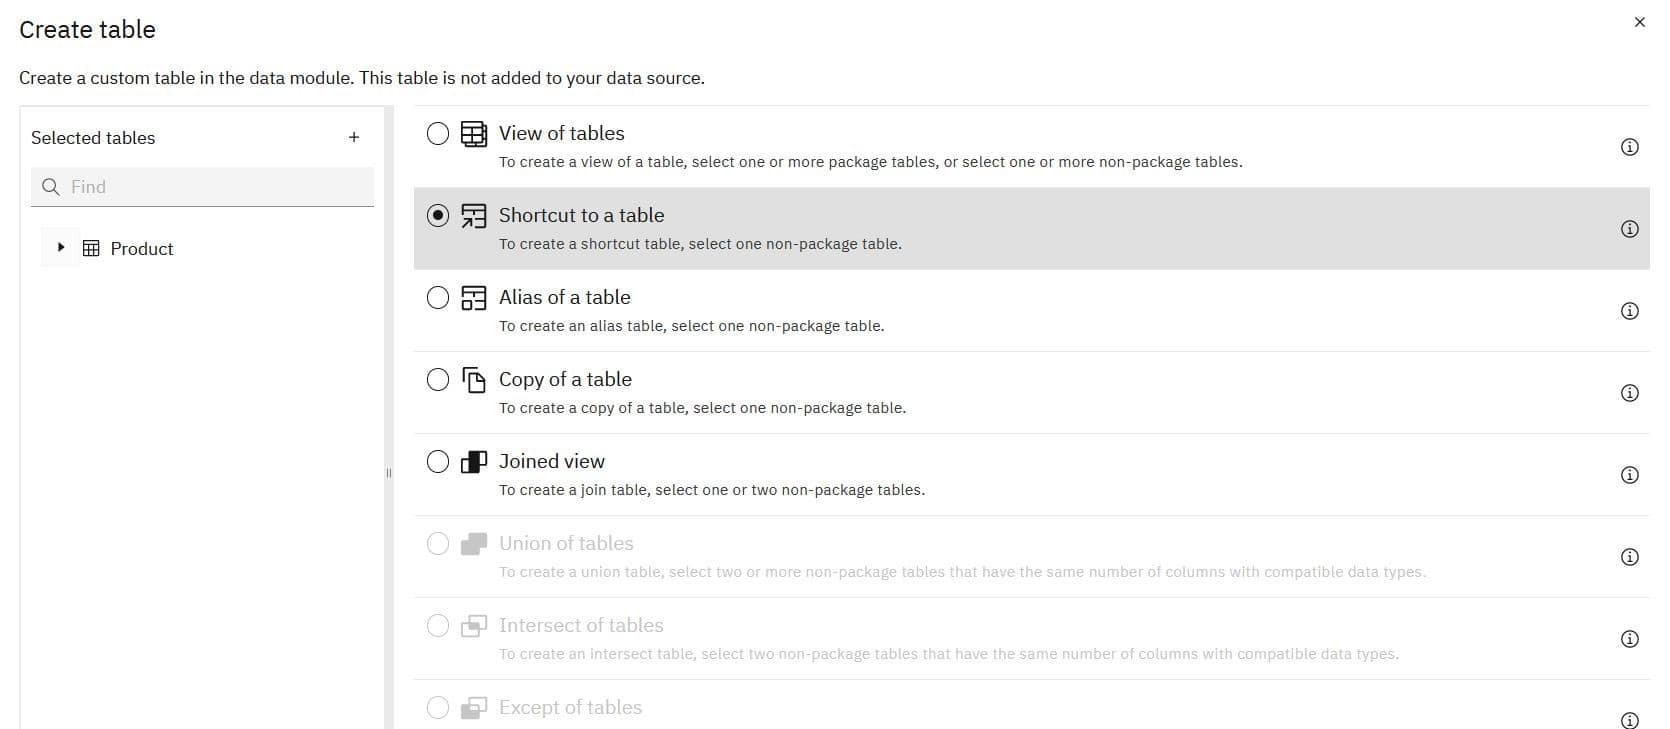Show info for Alias of a table
This screenshot has height=729, width=1670.
click(x=1629, y=311)
